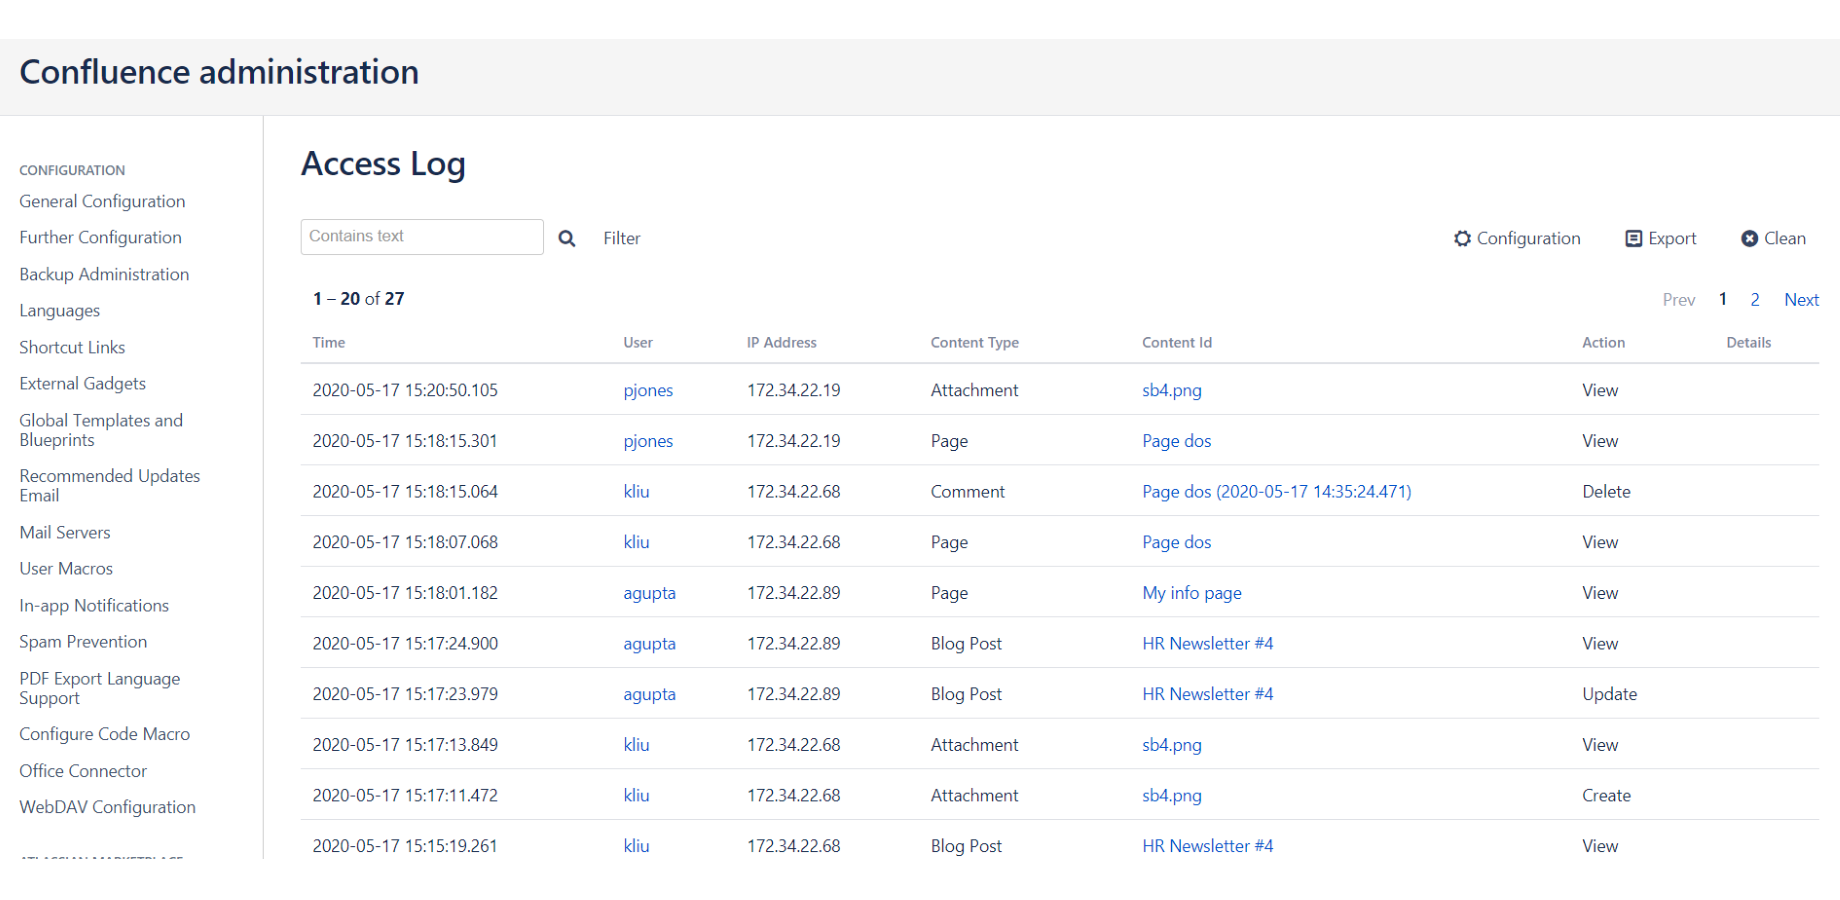1840x900 pixels.
Task: Open kliu user on 15:17:13.849 row
Action: pos(636,745)
